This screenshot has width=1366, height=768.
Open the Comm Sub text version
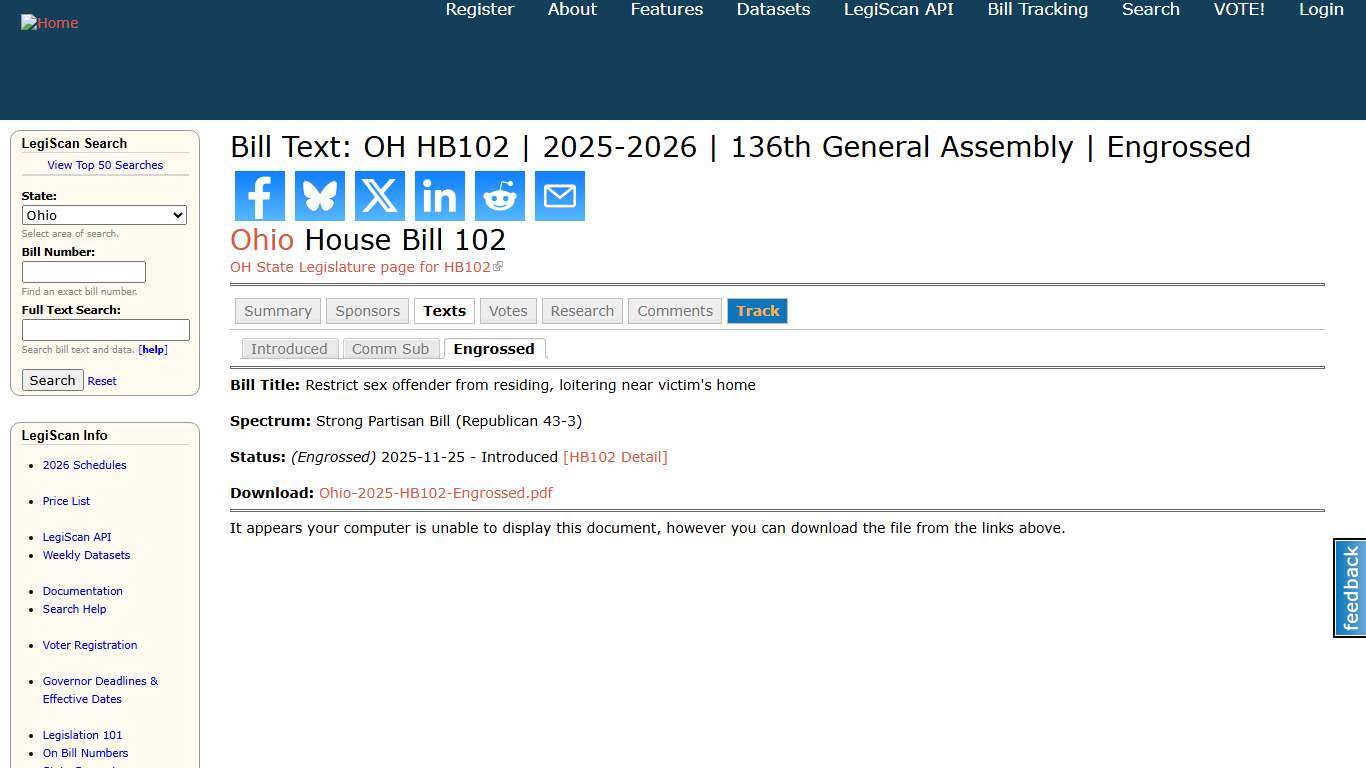click(x=391, y=348)
